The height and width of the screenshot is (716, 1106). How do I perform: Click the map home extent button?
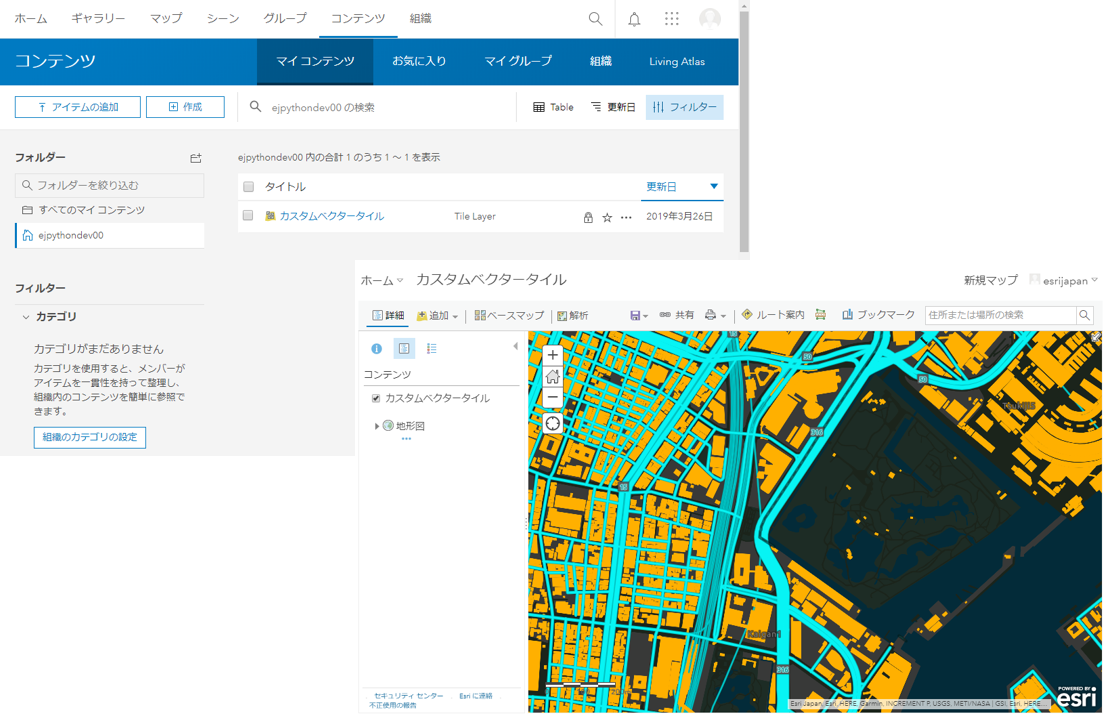(552, 377)
